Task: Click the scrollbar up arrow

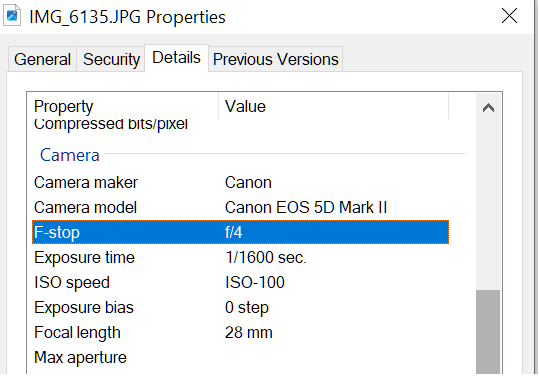Action: (x=488, y=108)
